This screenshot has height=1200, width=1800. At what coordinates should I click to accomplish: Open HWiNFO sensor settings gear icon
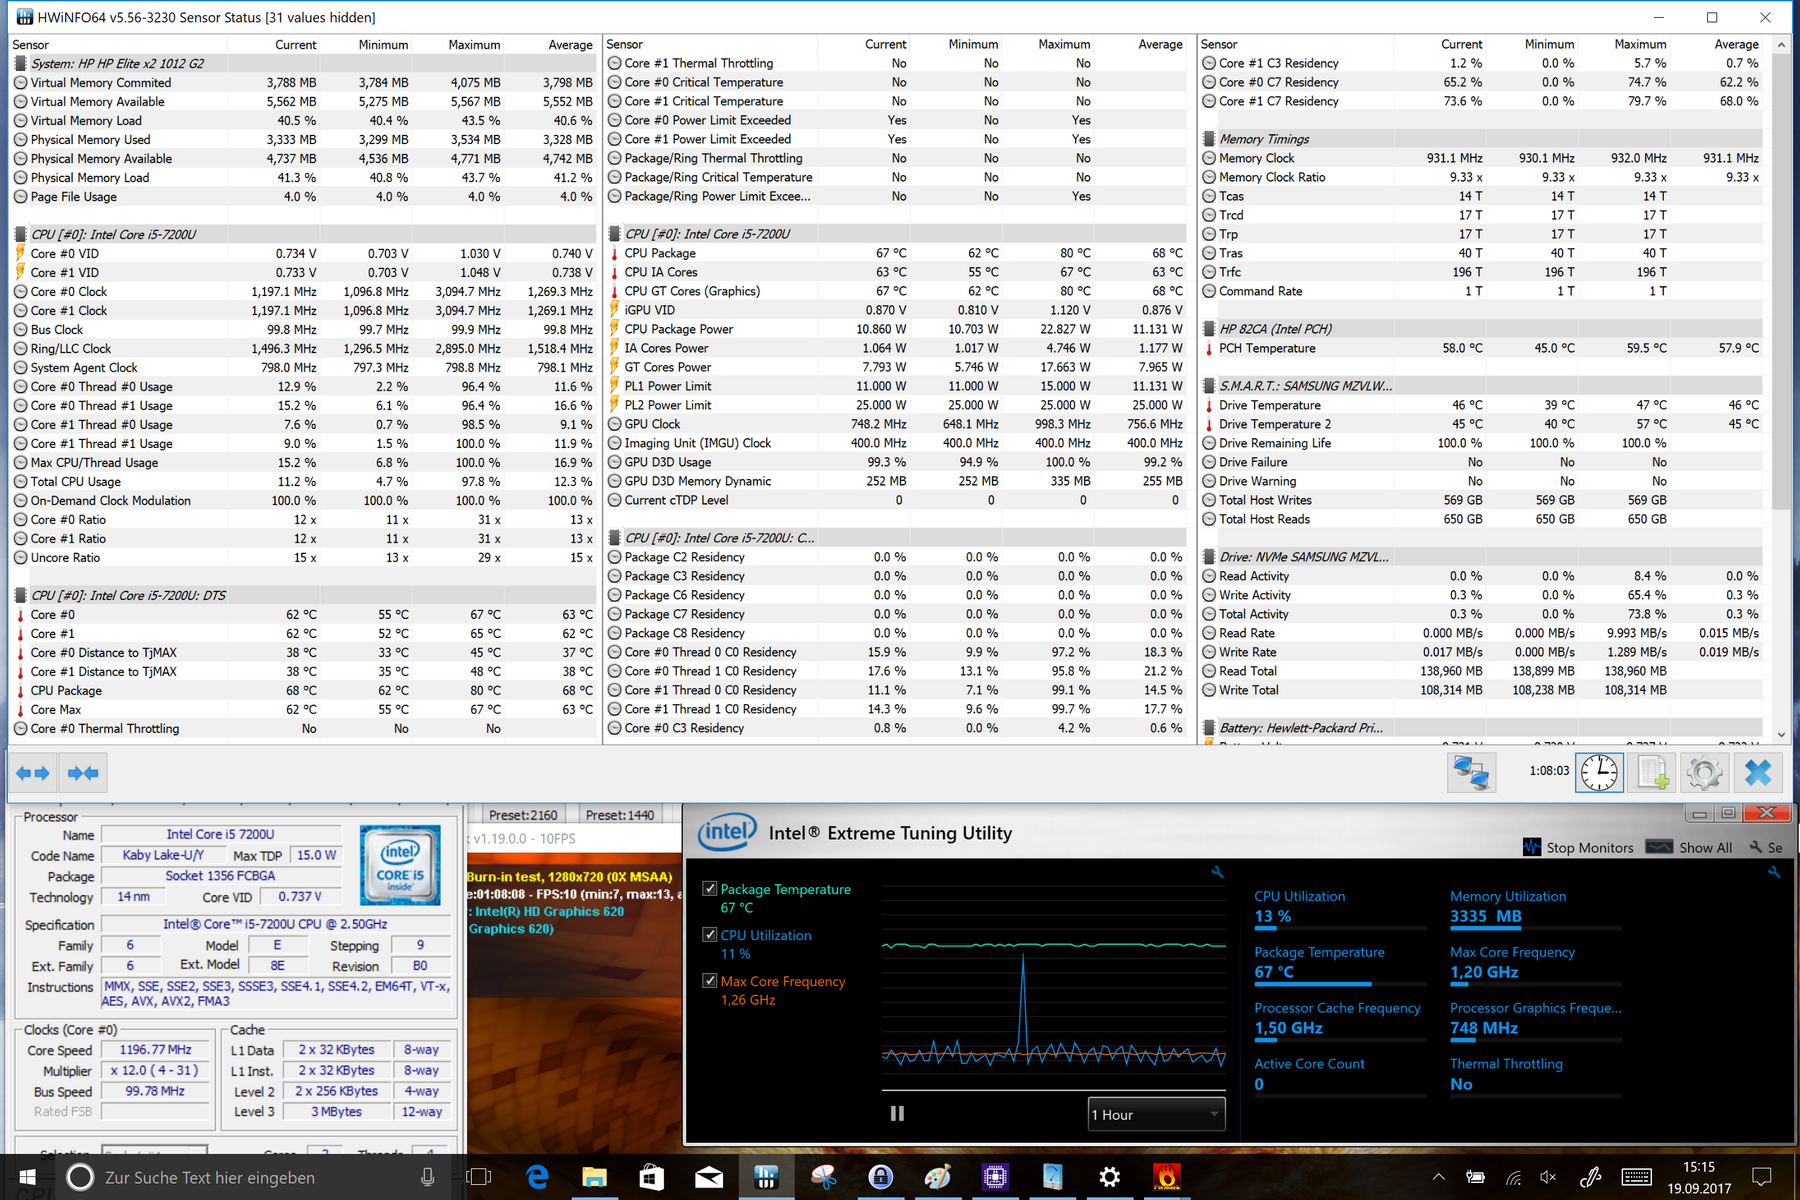coord(1704,773)
